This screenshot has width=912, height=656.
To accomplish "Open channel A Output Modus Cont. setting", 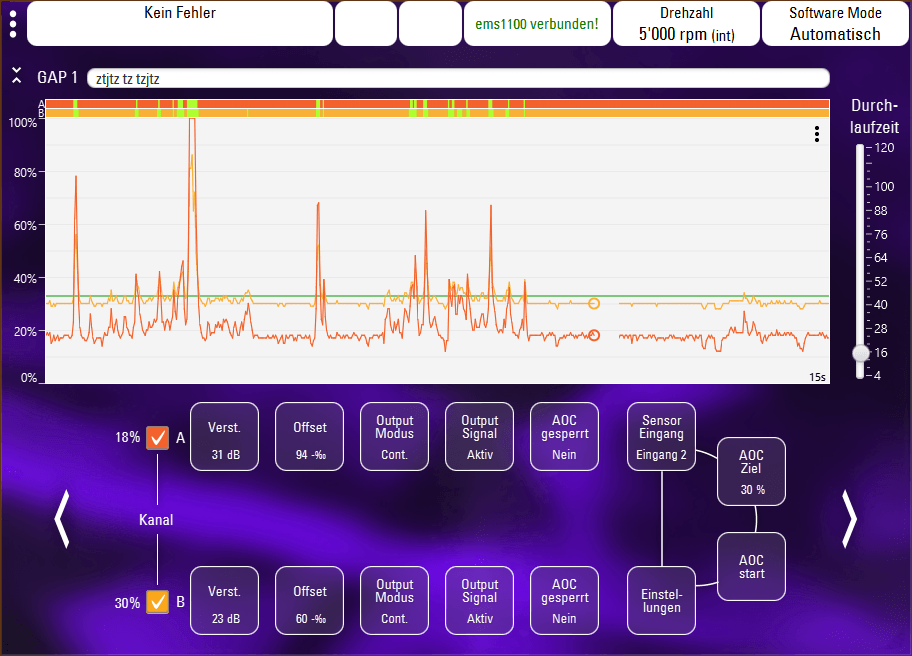I will tap(394, 437).
